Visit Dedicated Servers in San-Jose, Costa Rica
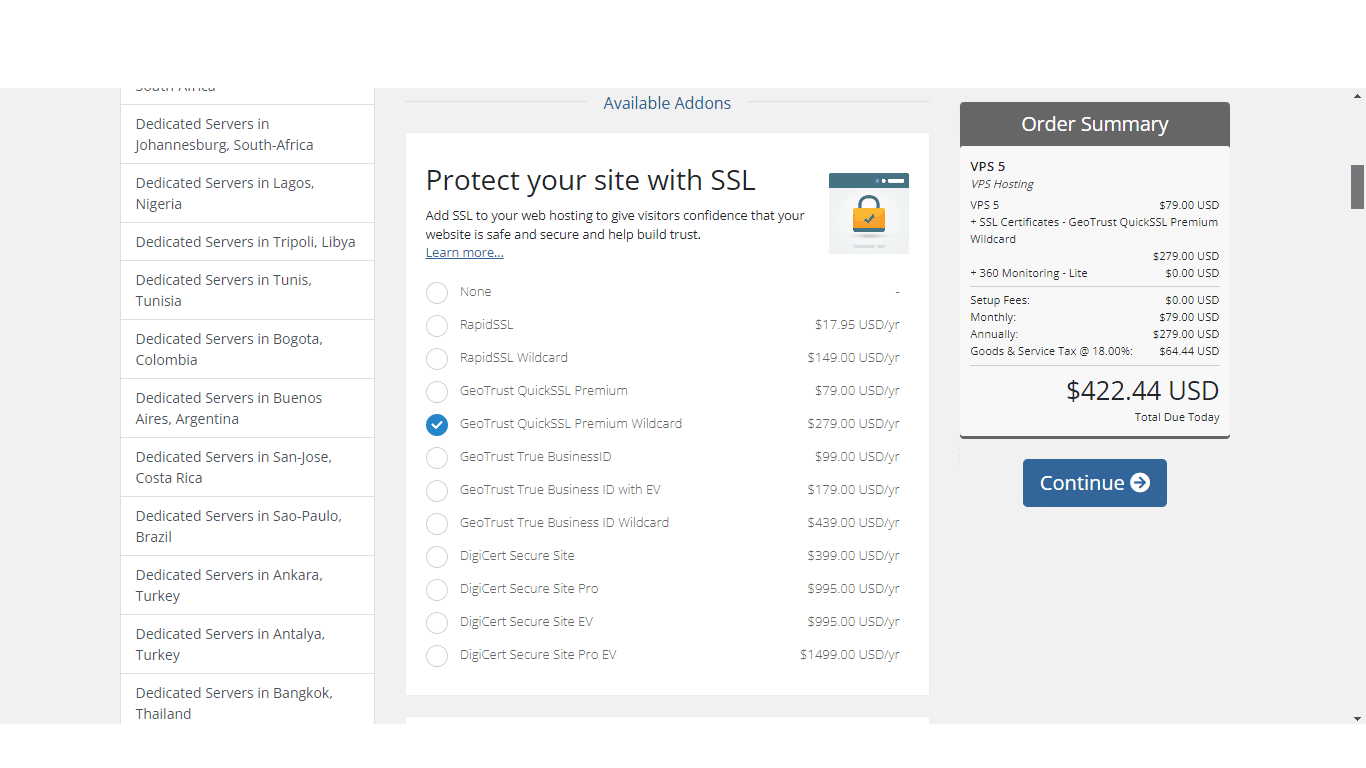Image resolution: width=1366 pixels, height=768 pixels. (247, 467)
